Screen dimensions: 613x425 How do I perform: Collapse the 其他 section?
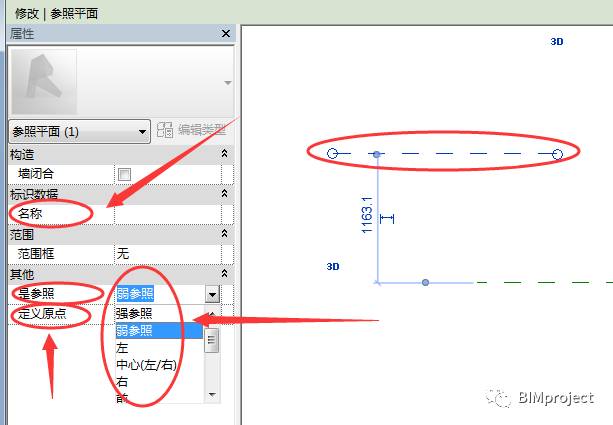[225, 274]
